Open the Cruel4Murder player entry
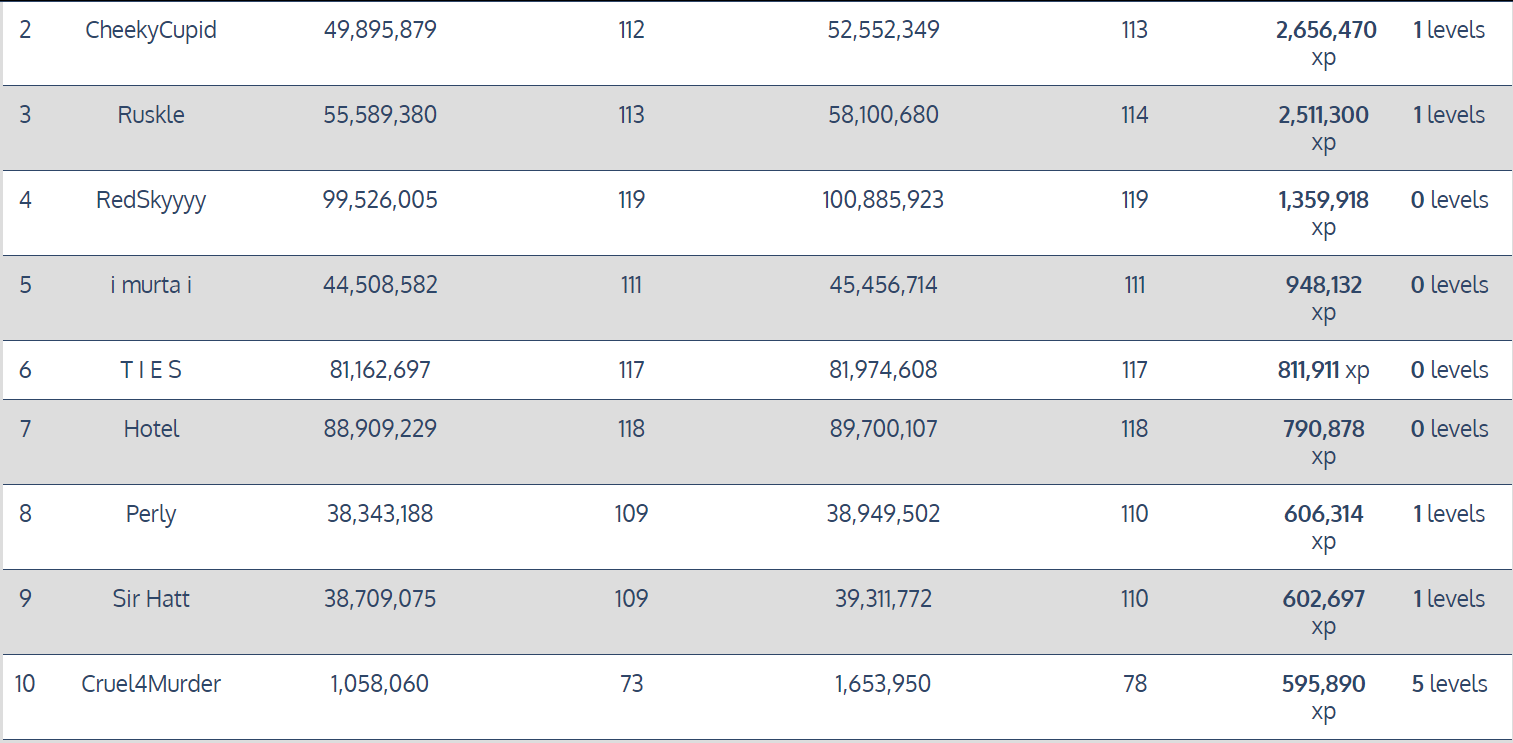This screenshot has width=1513, height=743. [x=151, y=684]
